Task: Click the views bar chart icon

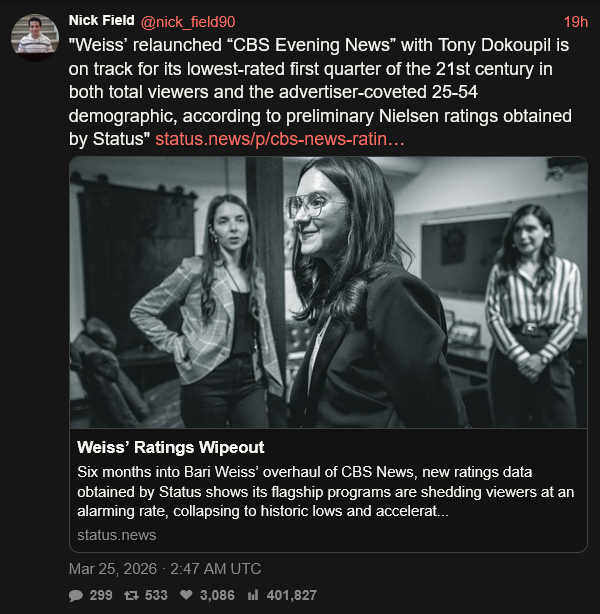Action: 253,595
